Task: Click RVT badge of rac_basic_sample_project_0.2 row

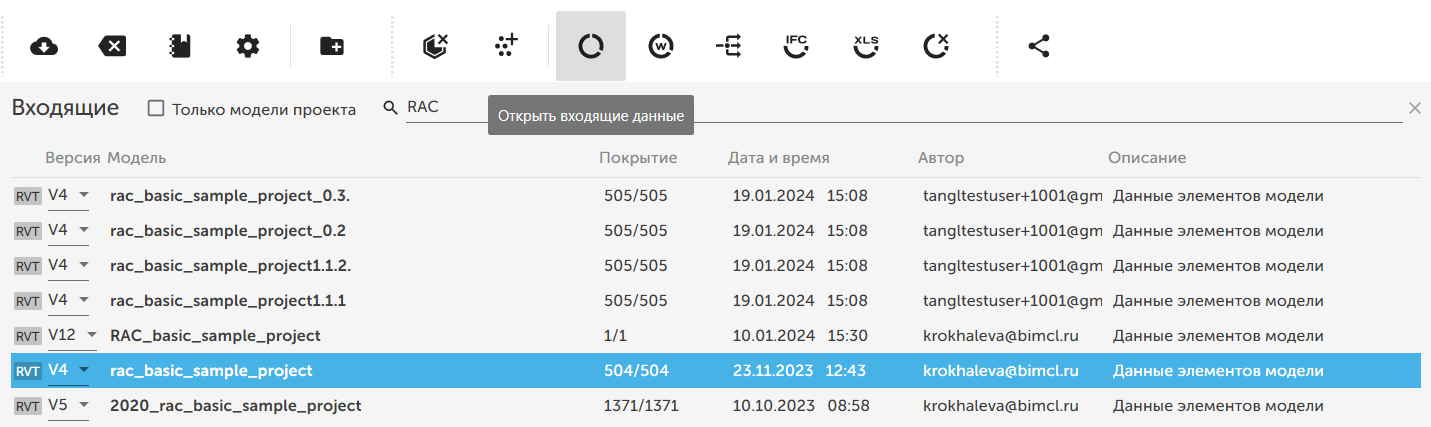Action: coord(27,232)
